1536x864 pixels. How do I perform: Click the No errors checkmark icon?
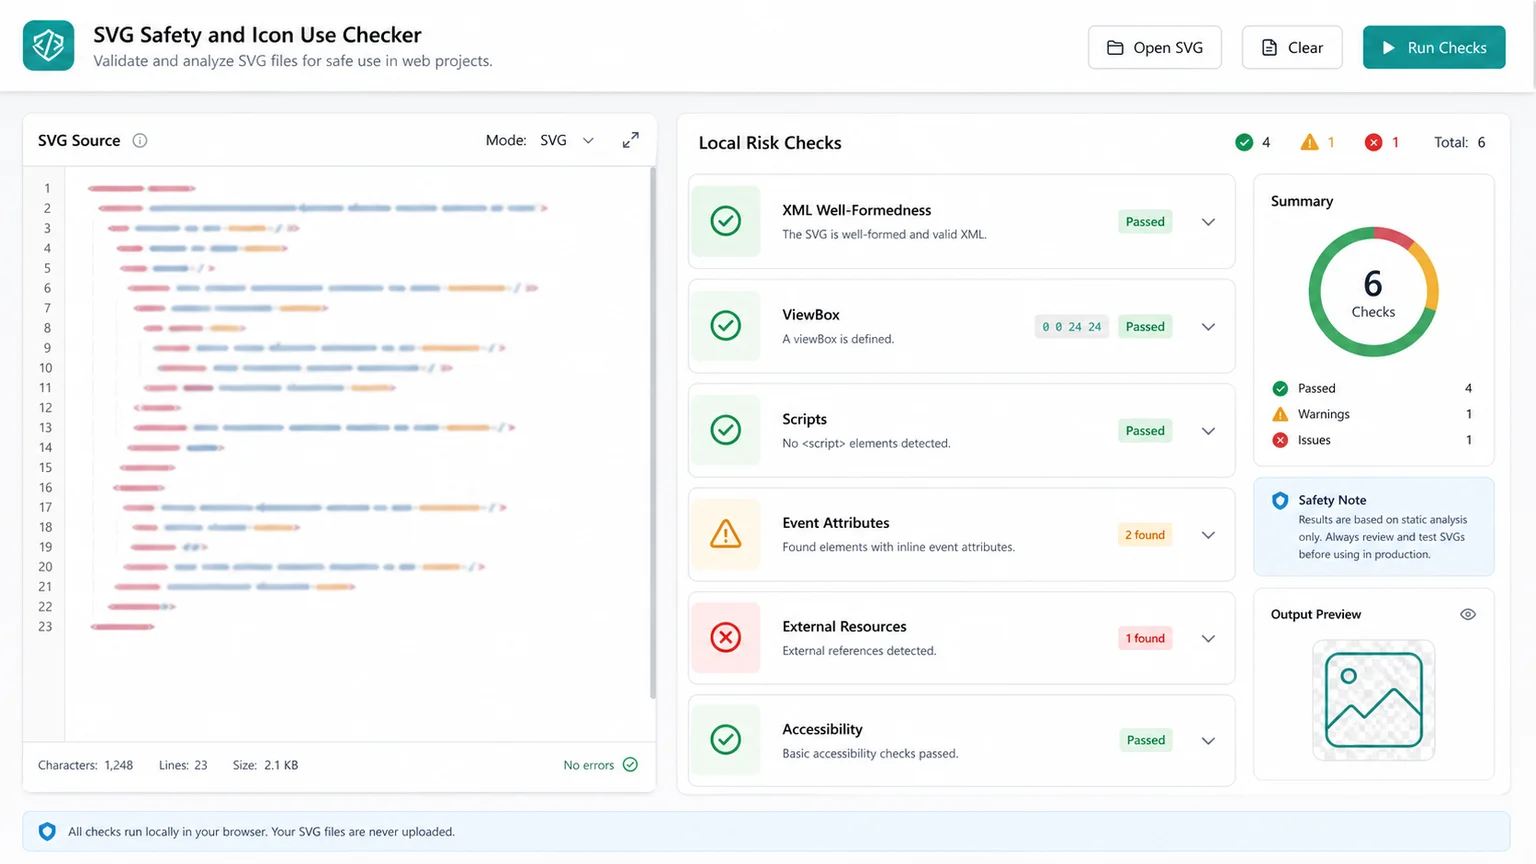coord(630,765)
